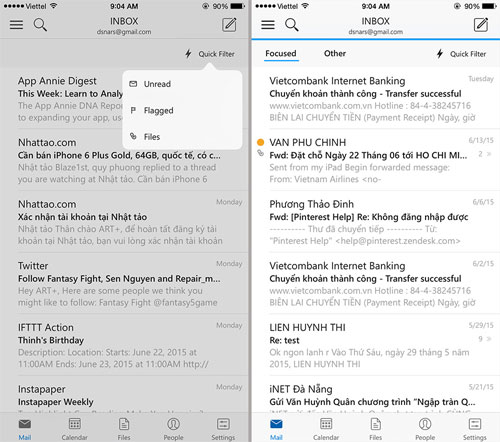Select Flagged filter option
This screenshot has height=442, width=500.
point(182,110)
